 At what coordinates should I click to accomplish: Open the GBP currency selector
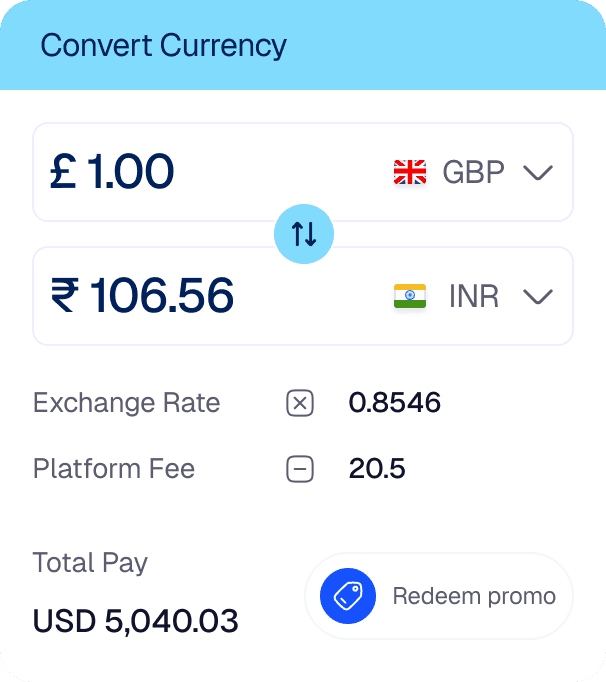point(473,172)
